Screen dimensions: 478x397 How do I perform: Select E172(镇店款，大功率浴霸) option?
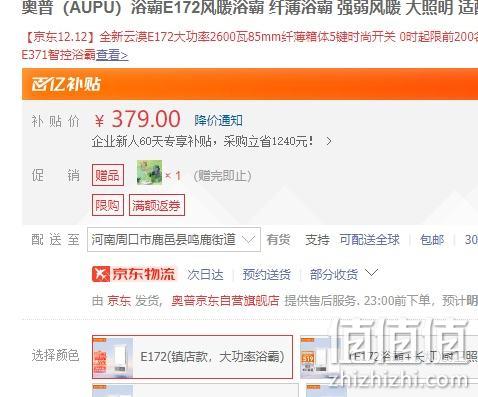click(x=192, y=357)
